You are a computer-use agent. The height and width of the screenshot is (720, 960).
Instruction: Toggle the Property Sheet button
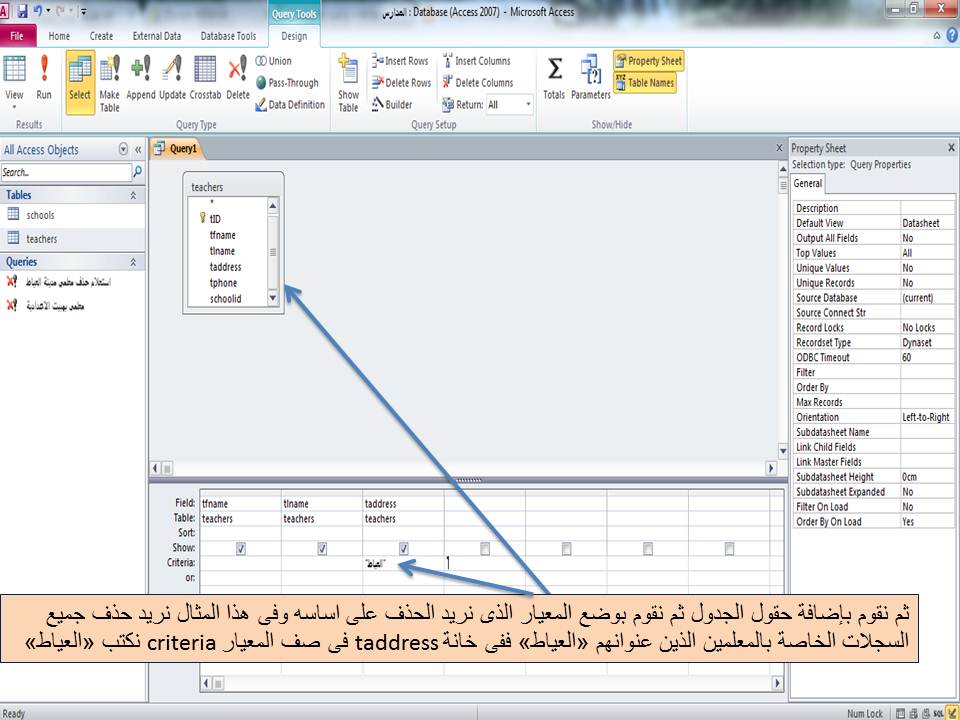pos(648,61)
